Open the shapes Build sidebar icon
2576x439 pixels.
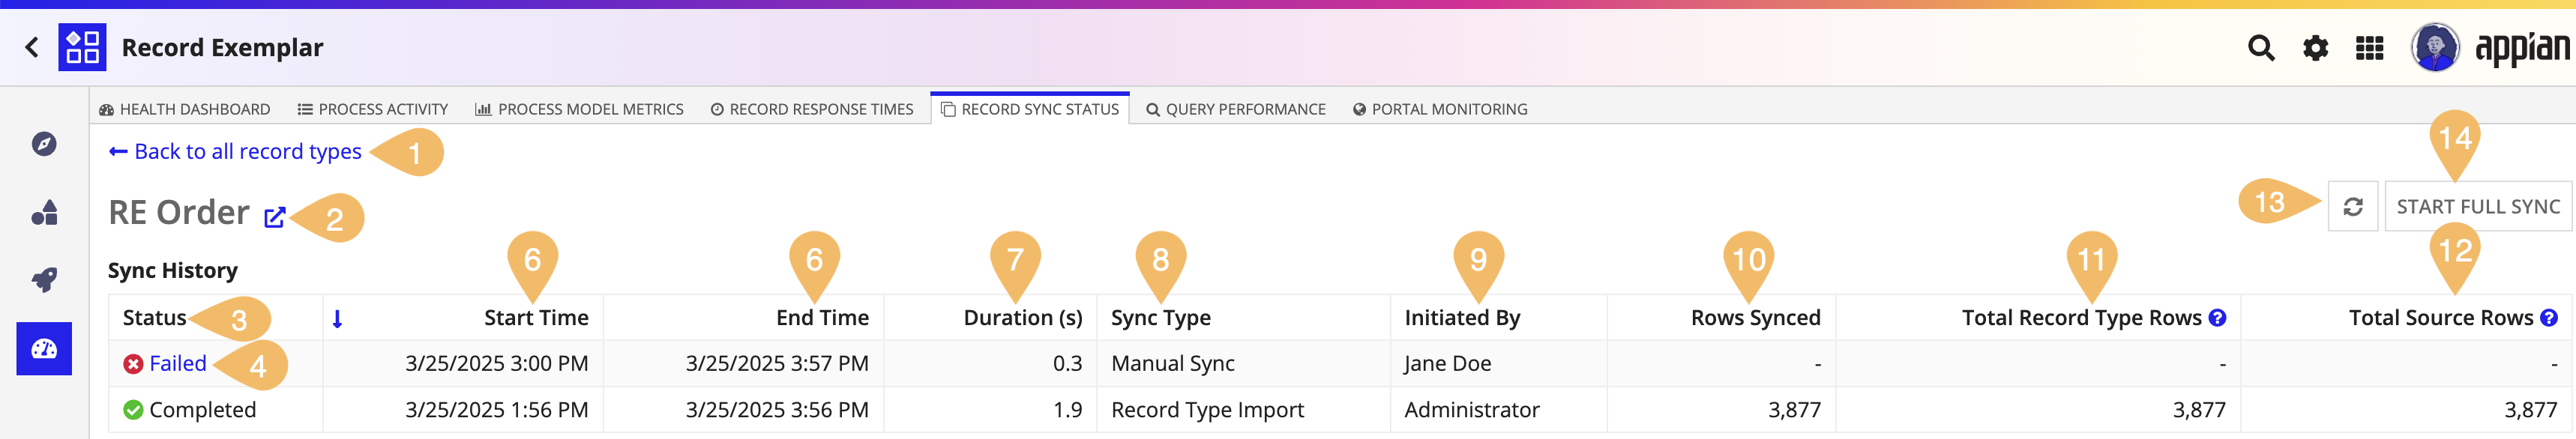[x=44, y=212]
